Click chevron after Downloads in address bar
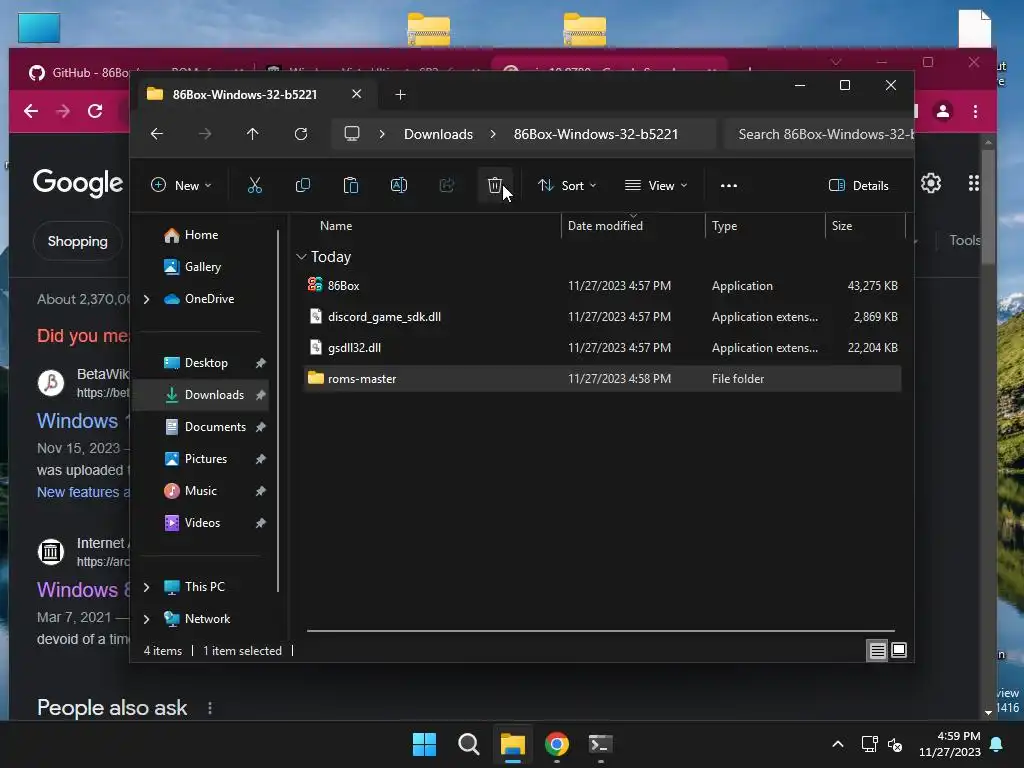This screenshot has width=1024, height=768. pos(493,134)
